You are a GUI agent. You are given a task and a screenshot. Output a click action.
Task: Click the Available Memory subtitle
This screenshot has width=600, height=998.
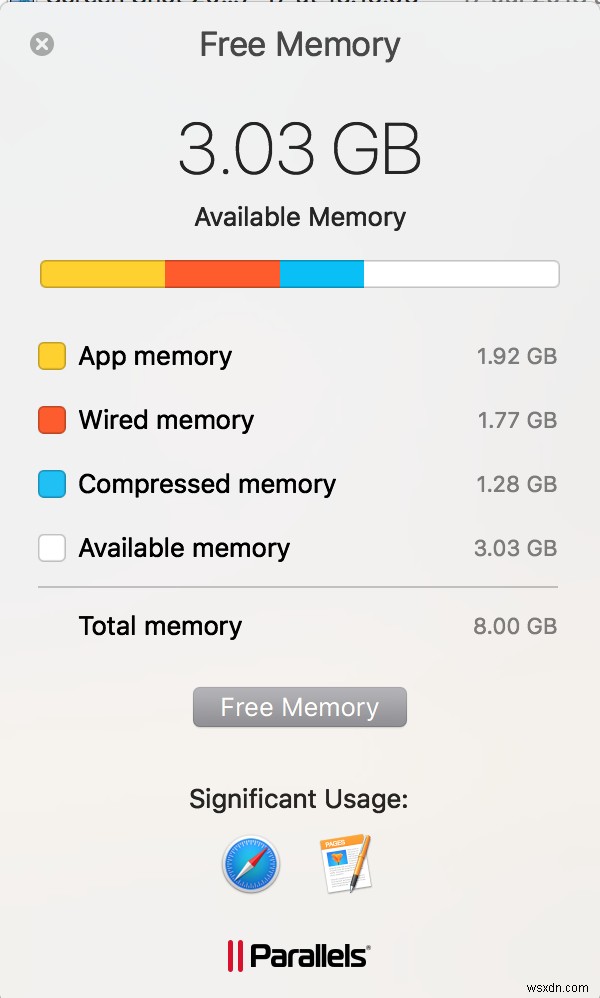tap(299, 217)
